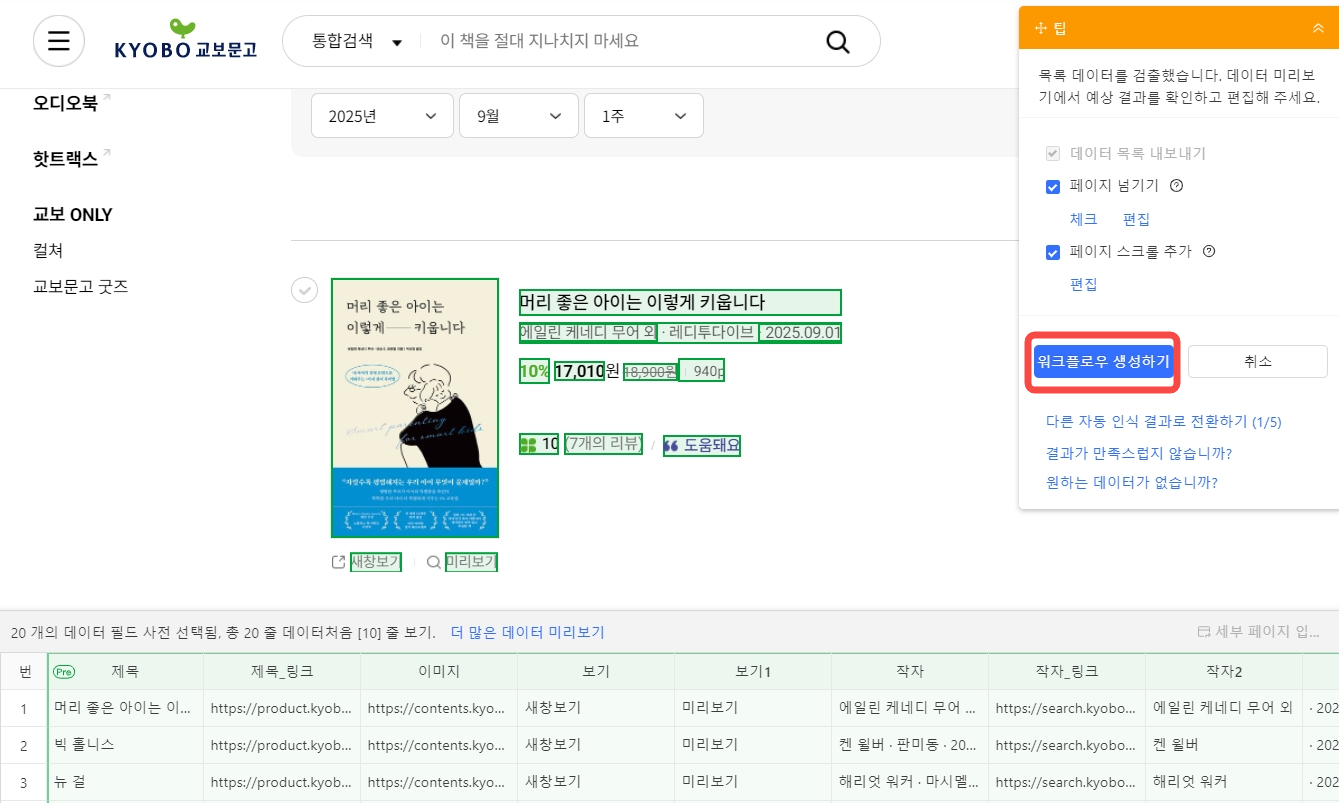Select 교보문고 굿즈 in the sidebar

[80, 287]
